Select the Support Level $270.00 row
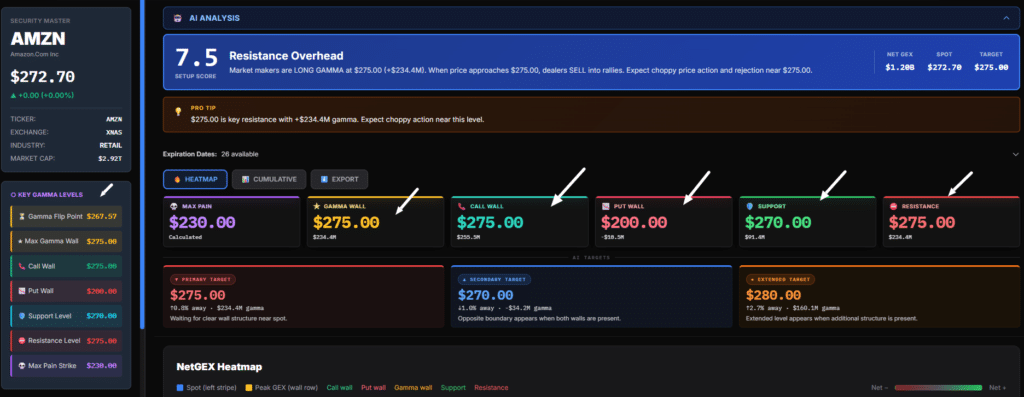 pos(66,316)
